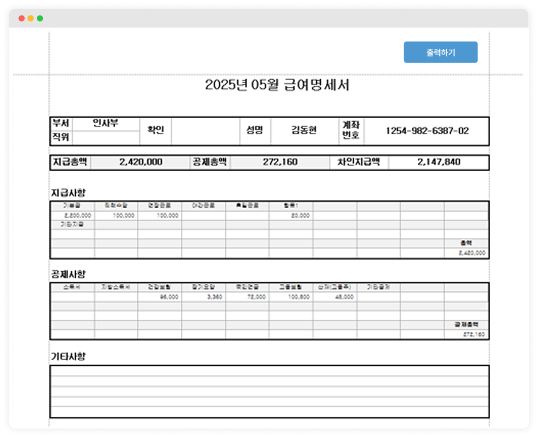Click the 기본급 column header

pos(72,205)
